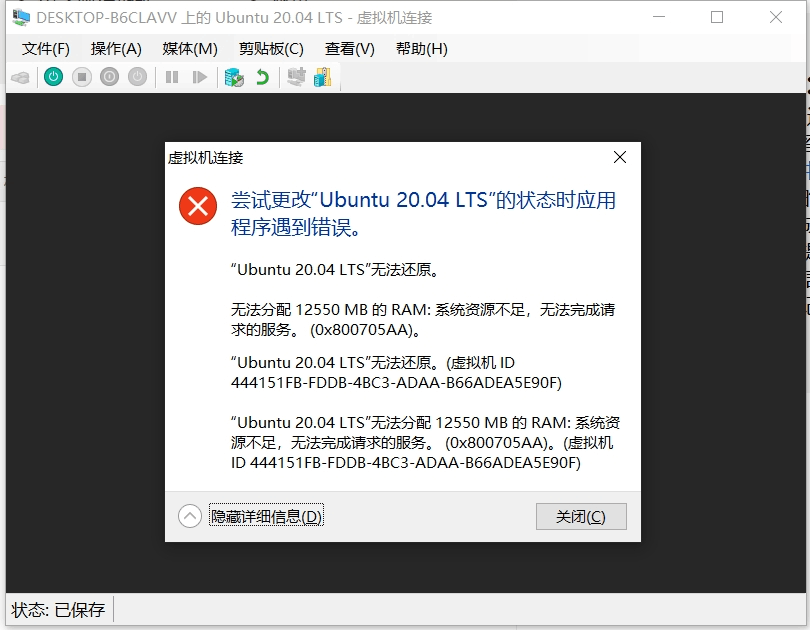Screen dimensions: 810x630
Task: Open the 文件(F) menu
Action: click(45, 49)
